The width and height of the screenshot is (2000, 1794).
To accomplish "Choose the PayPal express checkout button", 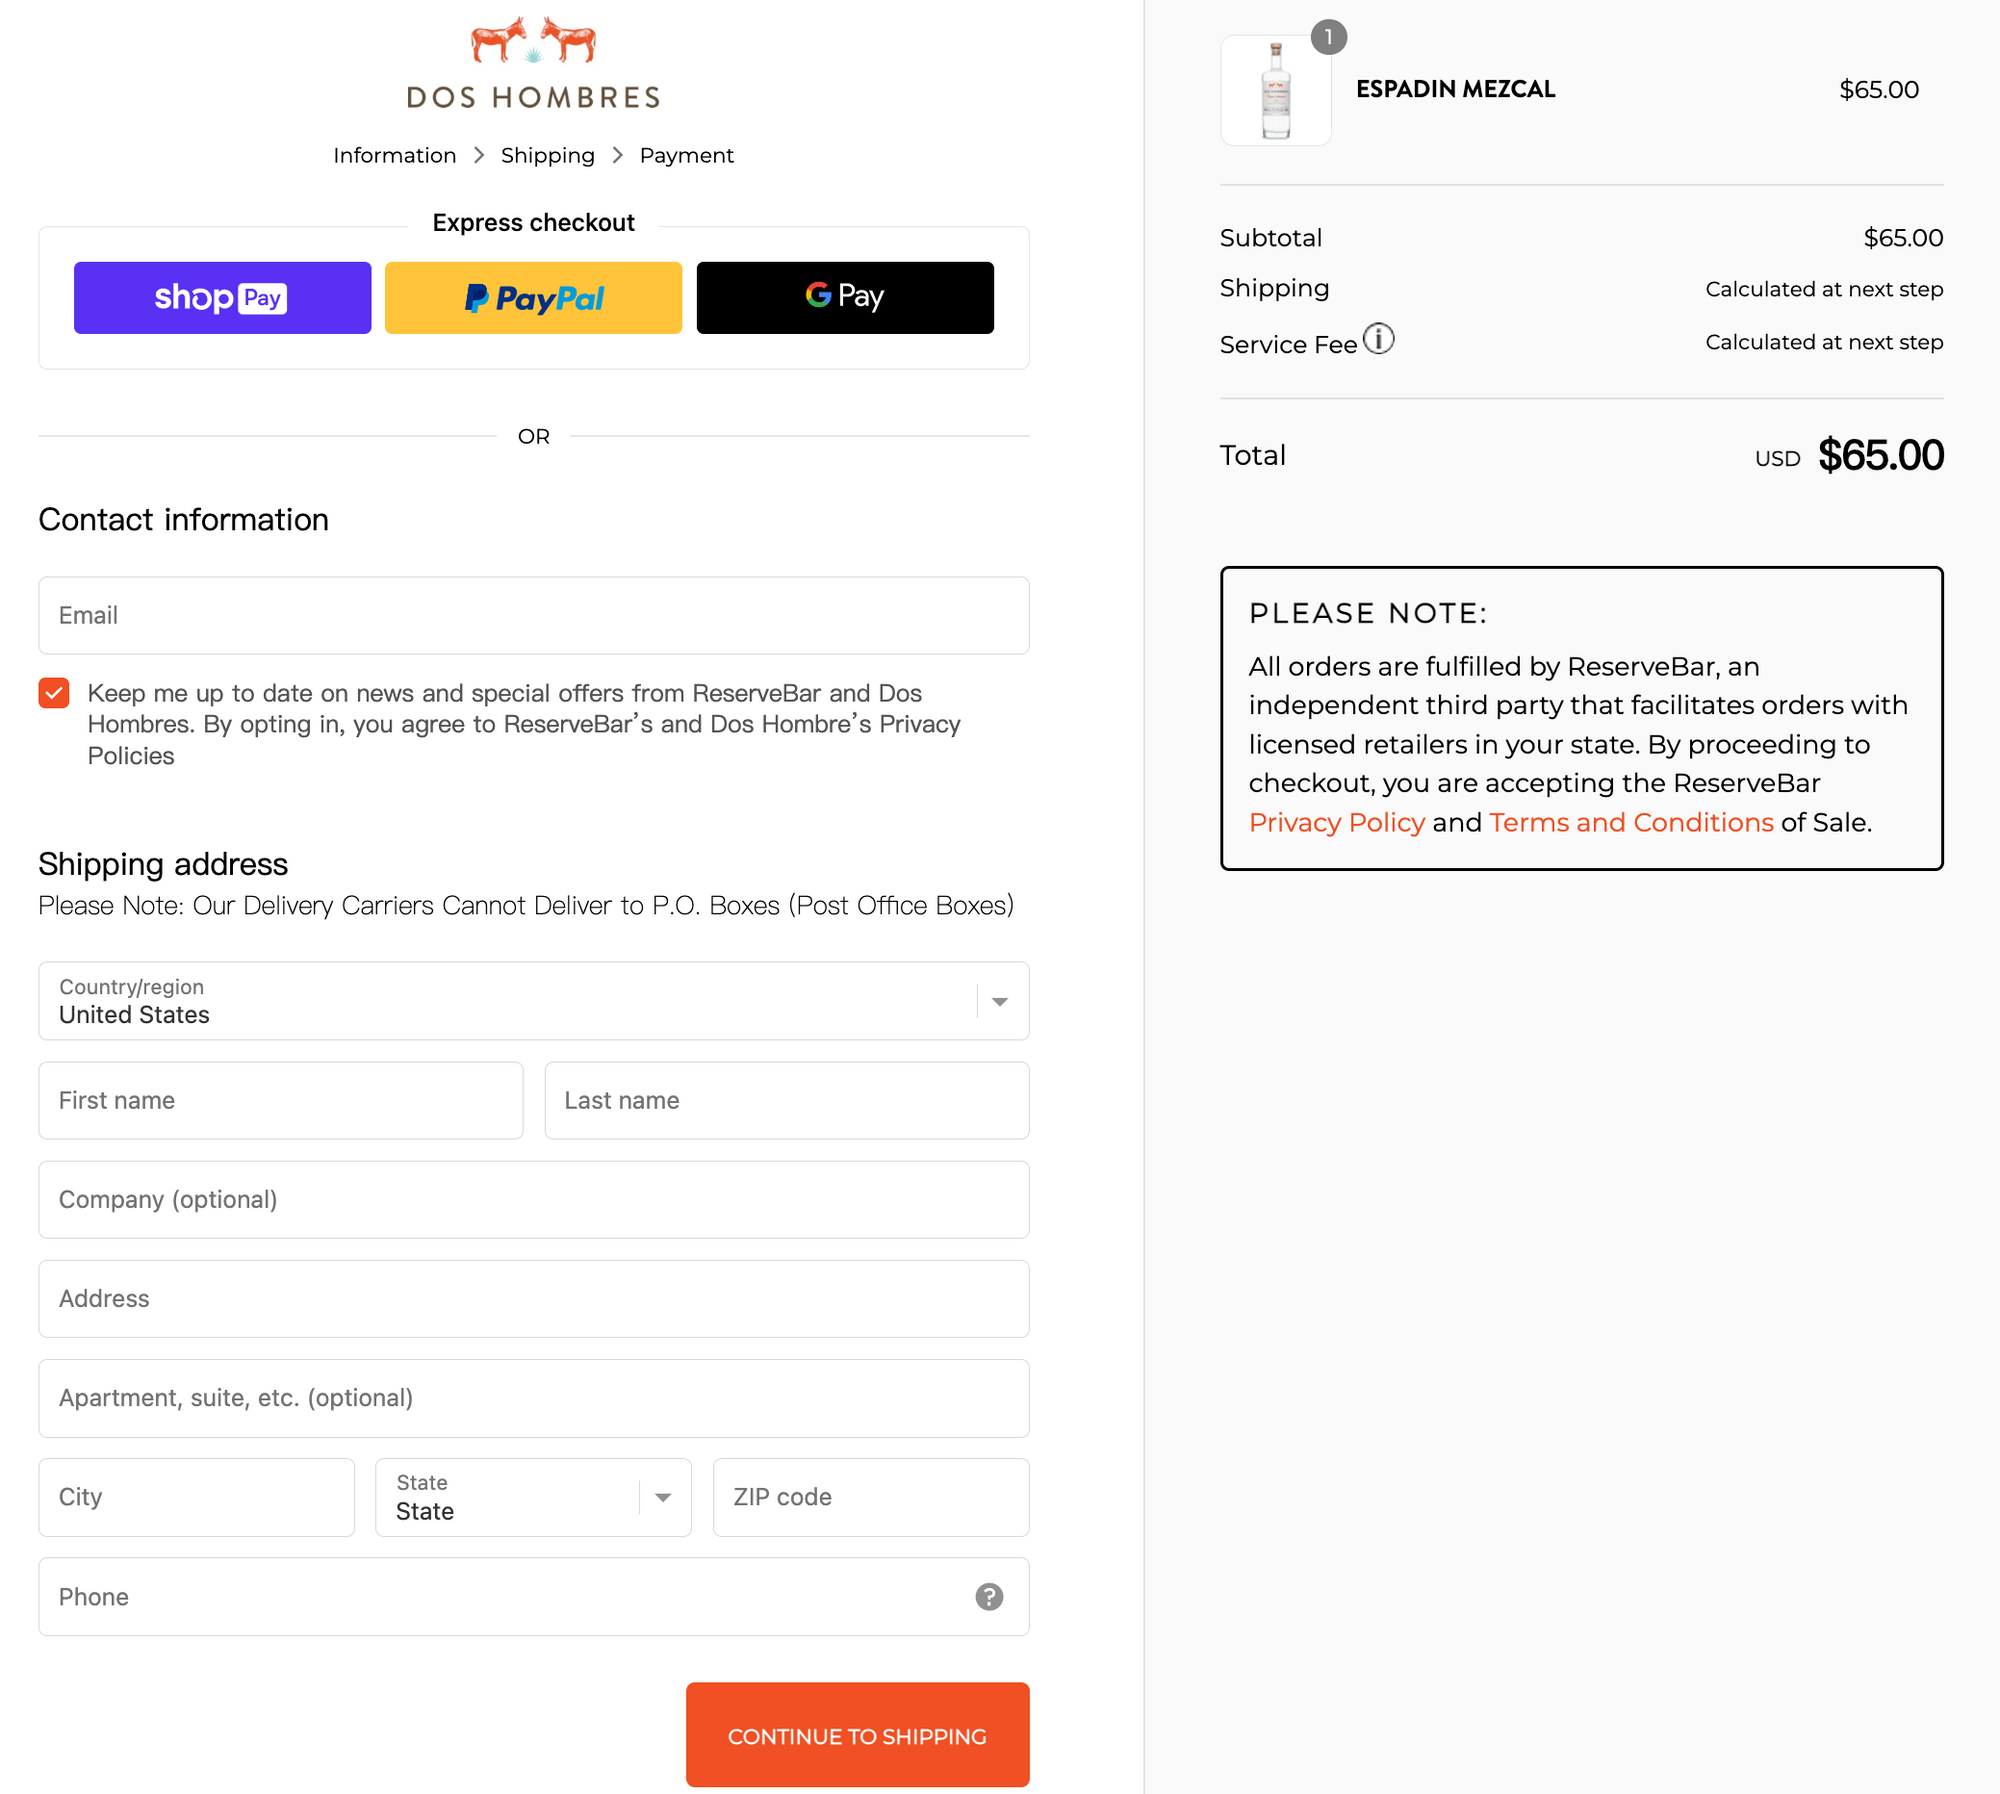I will click(x=533, y=298).
